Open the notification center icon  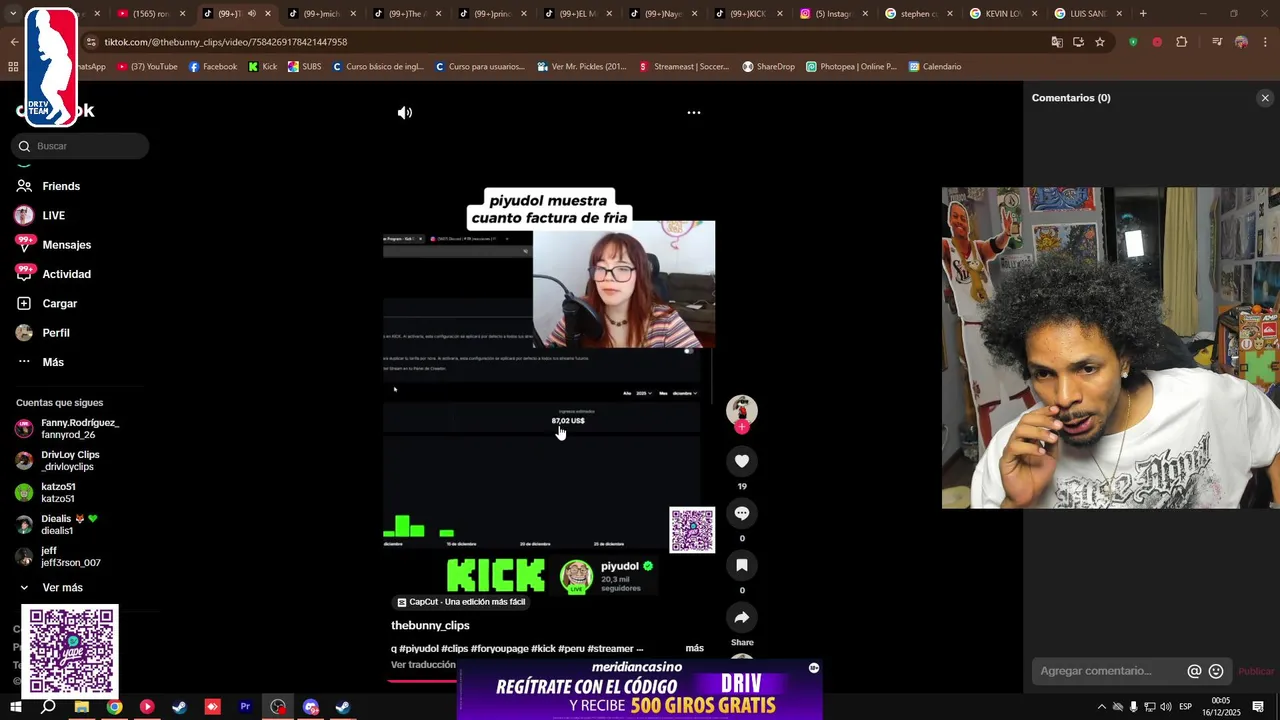click(1258, 707)
